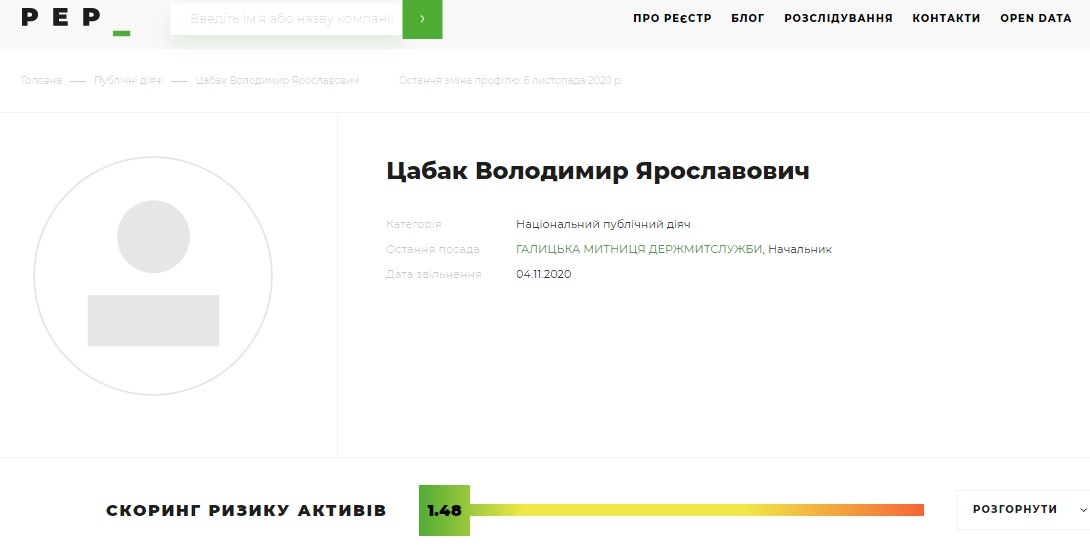Image resolution: width=1090 pixels, height=553 pixels.
Task: Go to the БЛОГ section
Action: (x=747, y=19)
